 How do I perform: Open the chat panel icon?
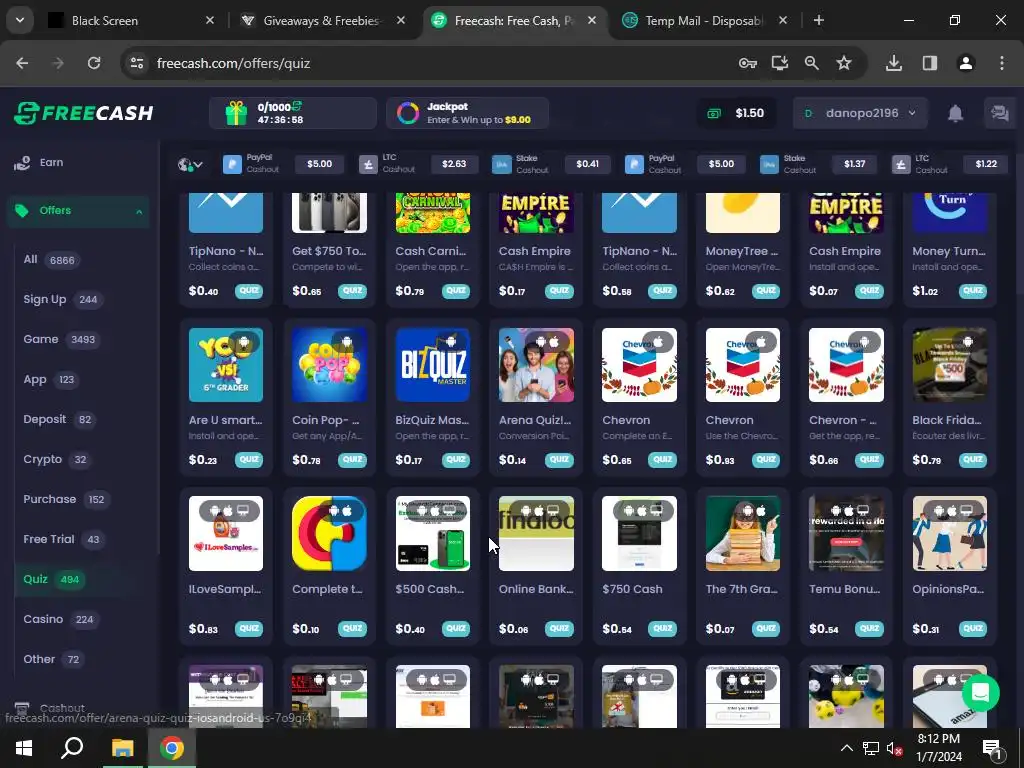[x=999, y=113]
